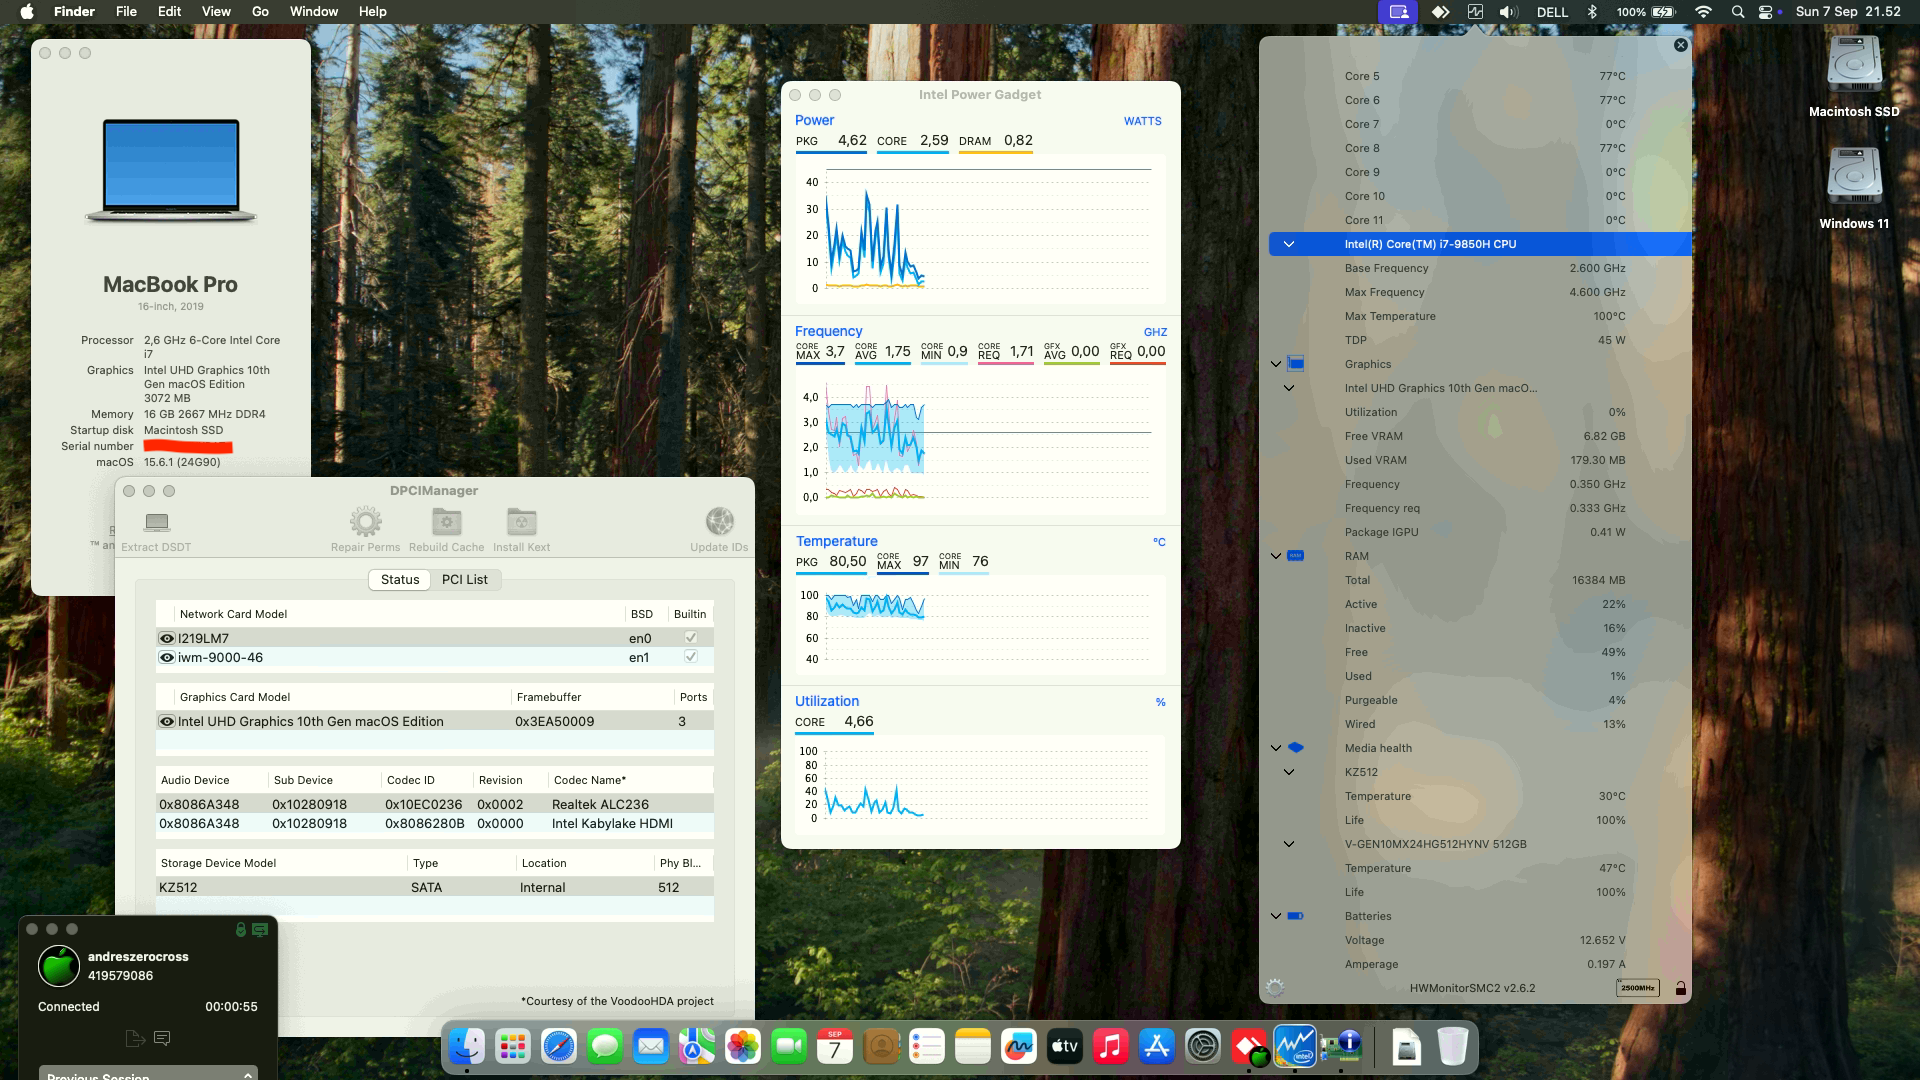
Task: Click the Power usage graph in Intel Power Gadget
Action: pyautogui.click(x=980, y=230)
